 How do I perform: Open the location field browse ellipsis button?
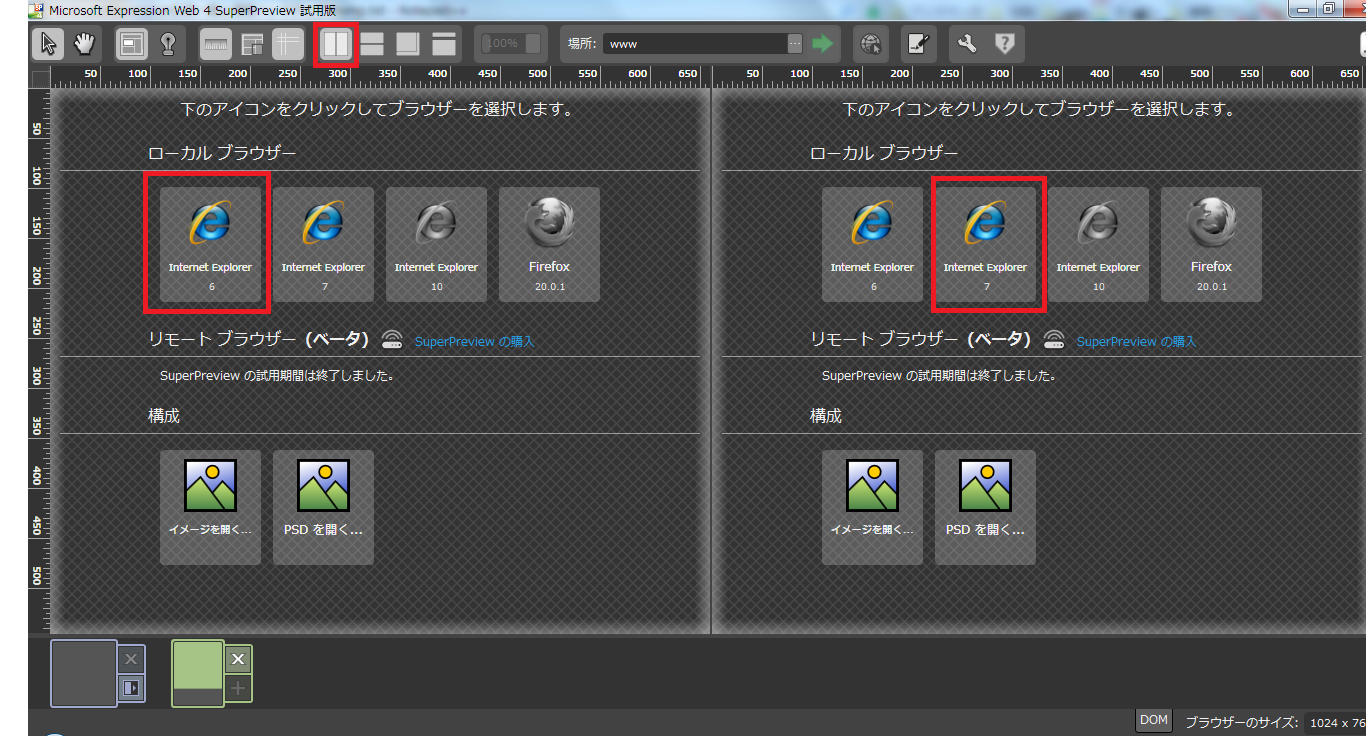pos(794,44)
